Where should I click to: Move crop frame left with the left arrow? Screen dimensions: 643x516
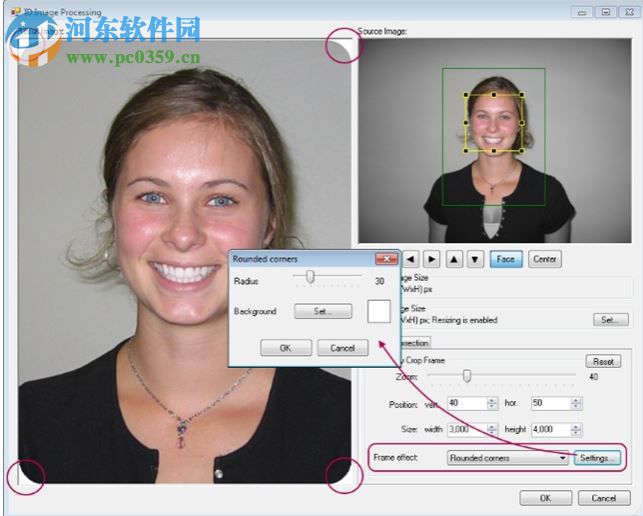pos(410,259)
